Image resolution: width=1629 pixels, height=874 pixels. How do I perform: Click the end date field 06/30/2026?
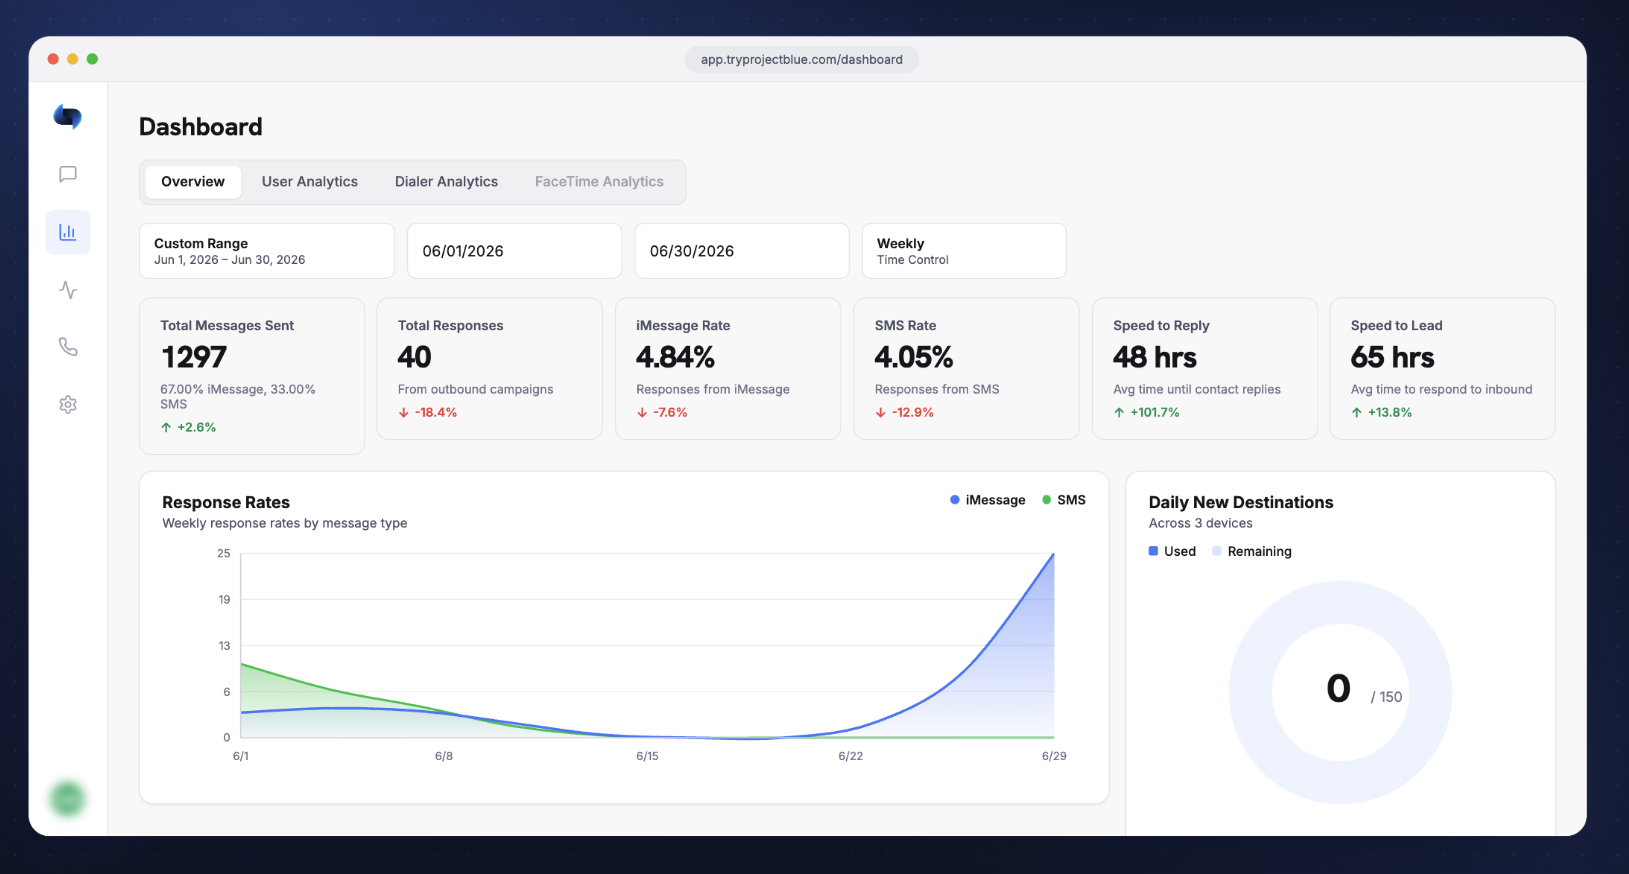742,251
